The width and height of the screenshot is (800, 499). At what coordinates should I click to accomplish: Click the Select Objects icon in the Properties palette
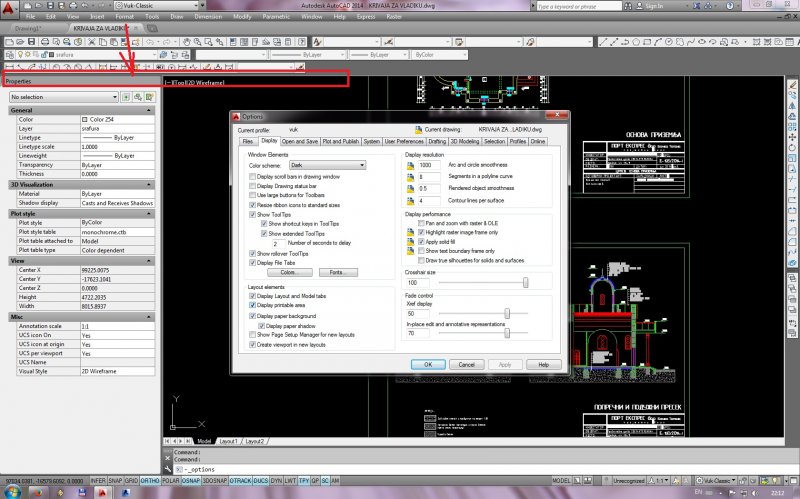click(138, 97)
